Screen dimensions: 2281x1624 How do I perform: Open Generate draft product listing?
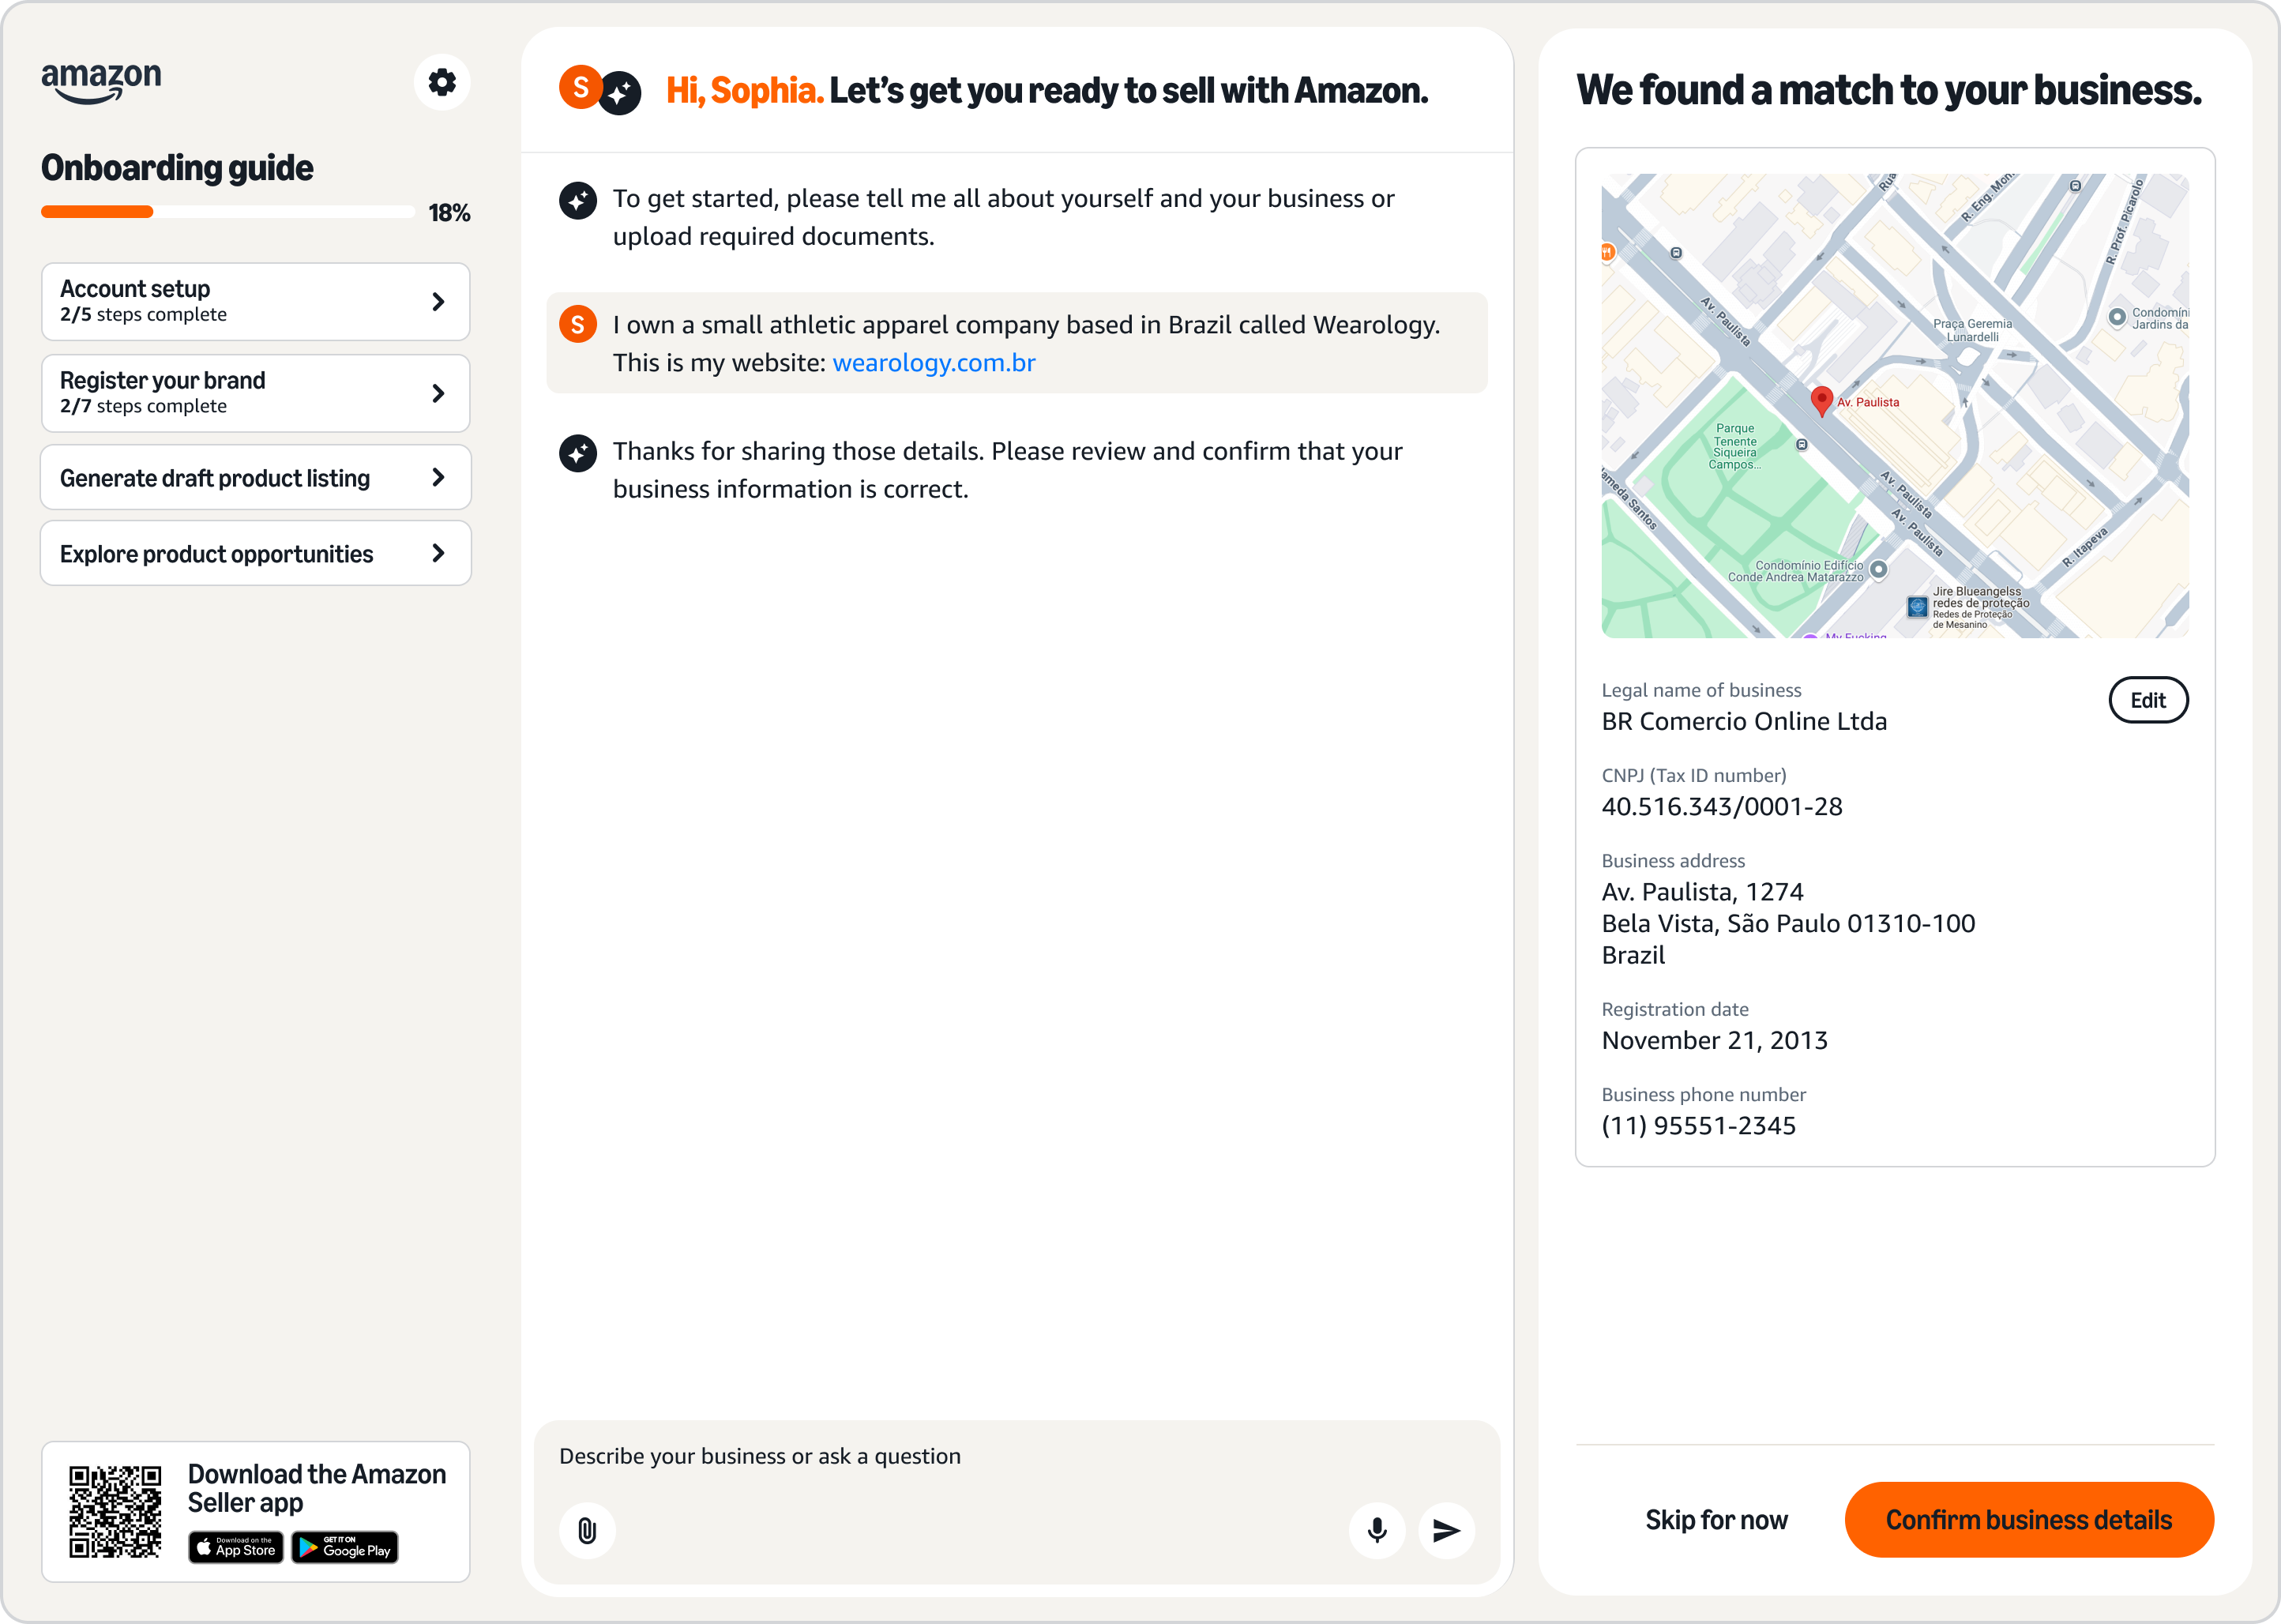coord(255,478)
